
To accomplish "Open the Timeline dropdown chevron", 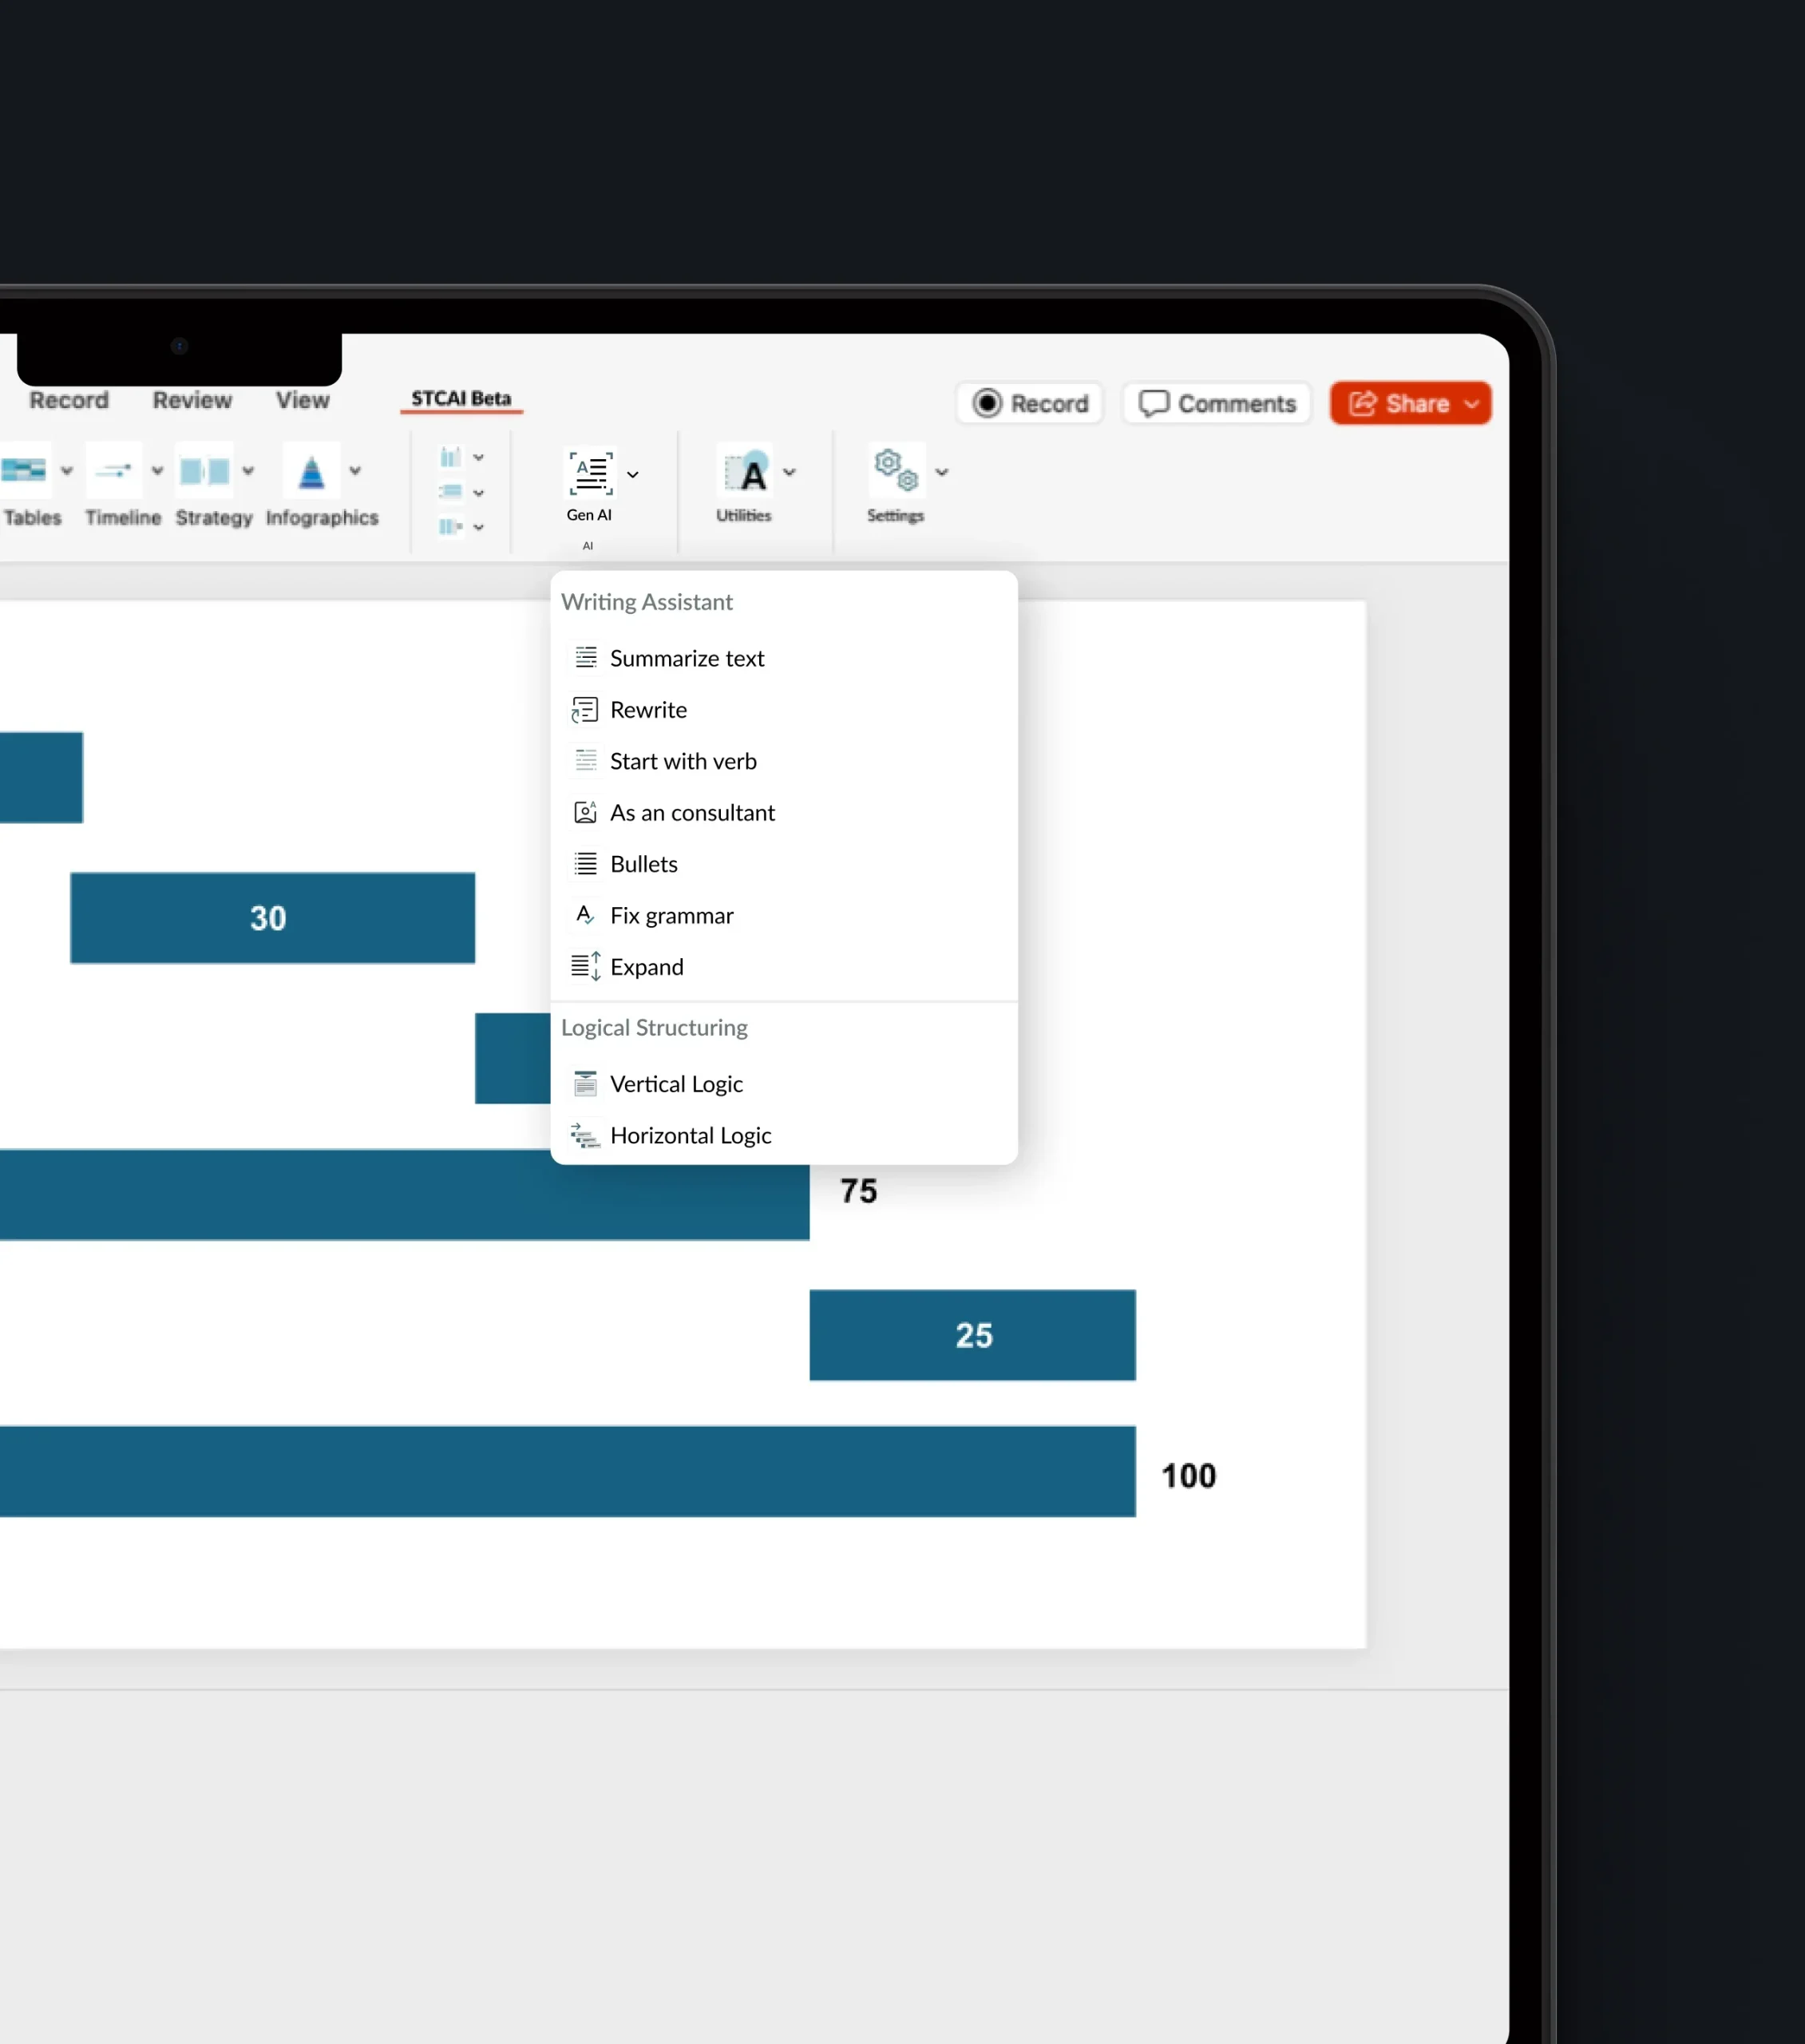I will click(157, 471).
